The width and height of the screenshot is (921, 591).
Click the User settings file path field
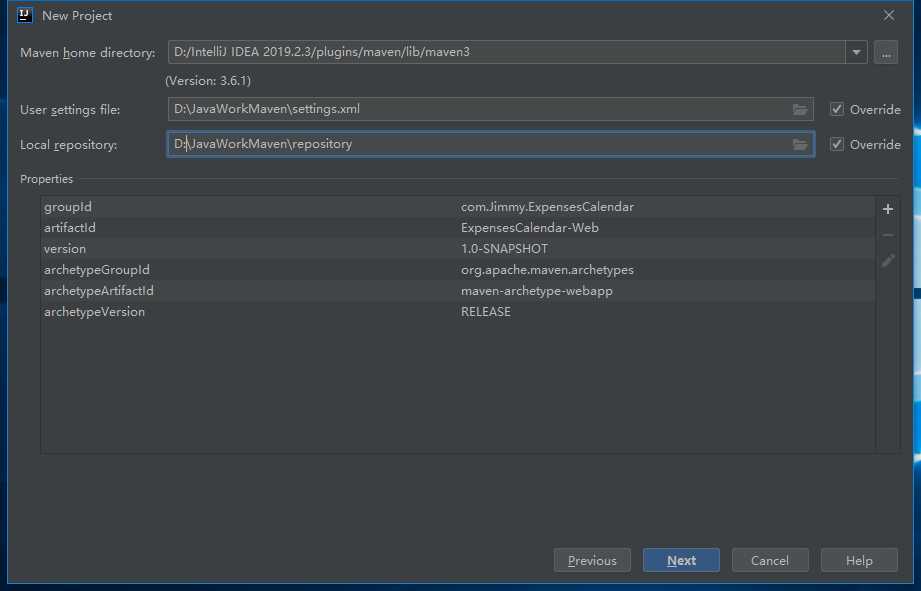click(x=490, y=109)
